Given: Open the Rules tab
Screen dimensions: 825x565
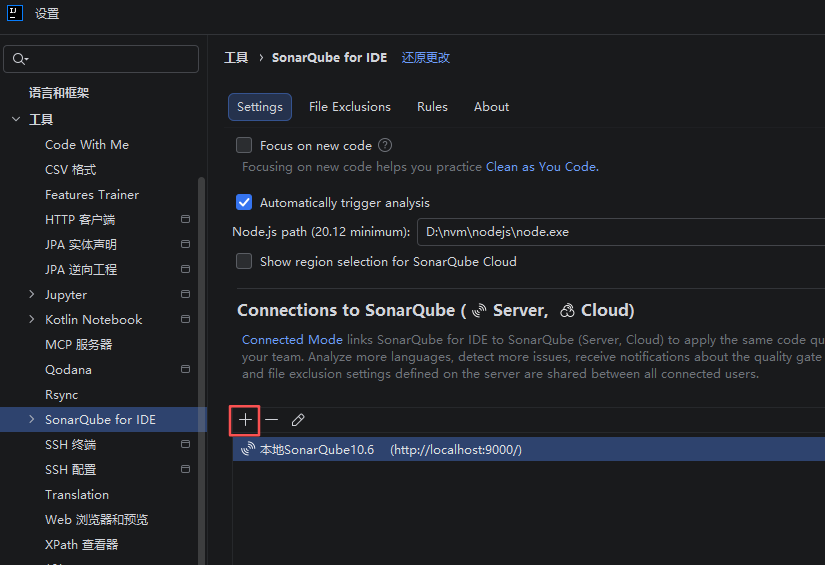Looking at the screenshot, I should click(432, 107).
